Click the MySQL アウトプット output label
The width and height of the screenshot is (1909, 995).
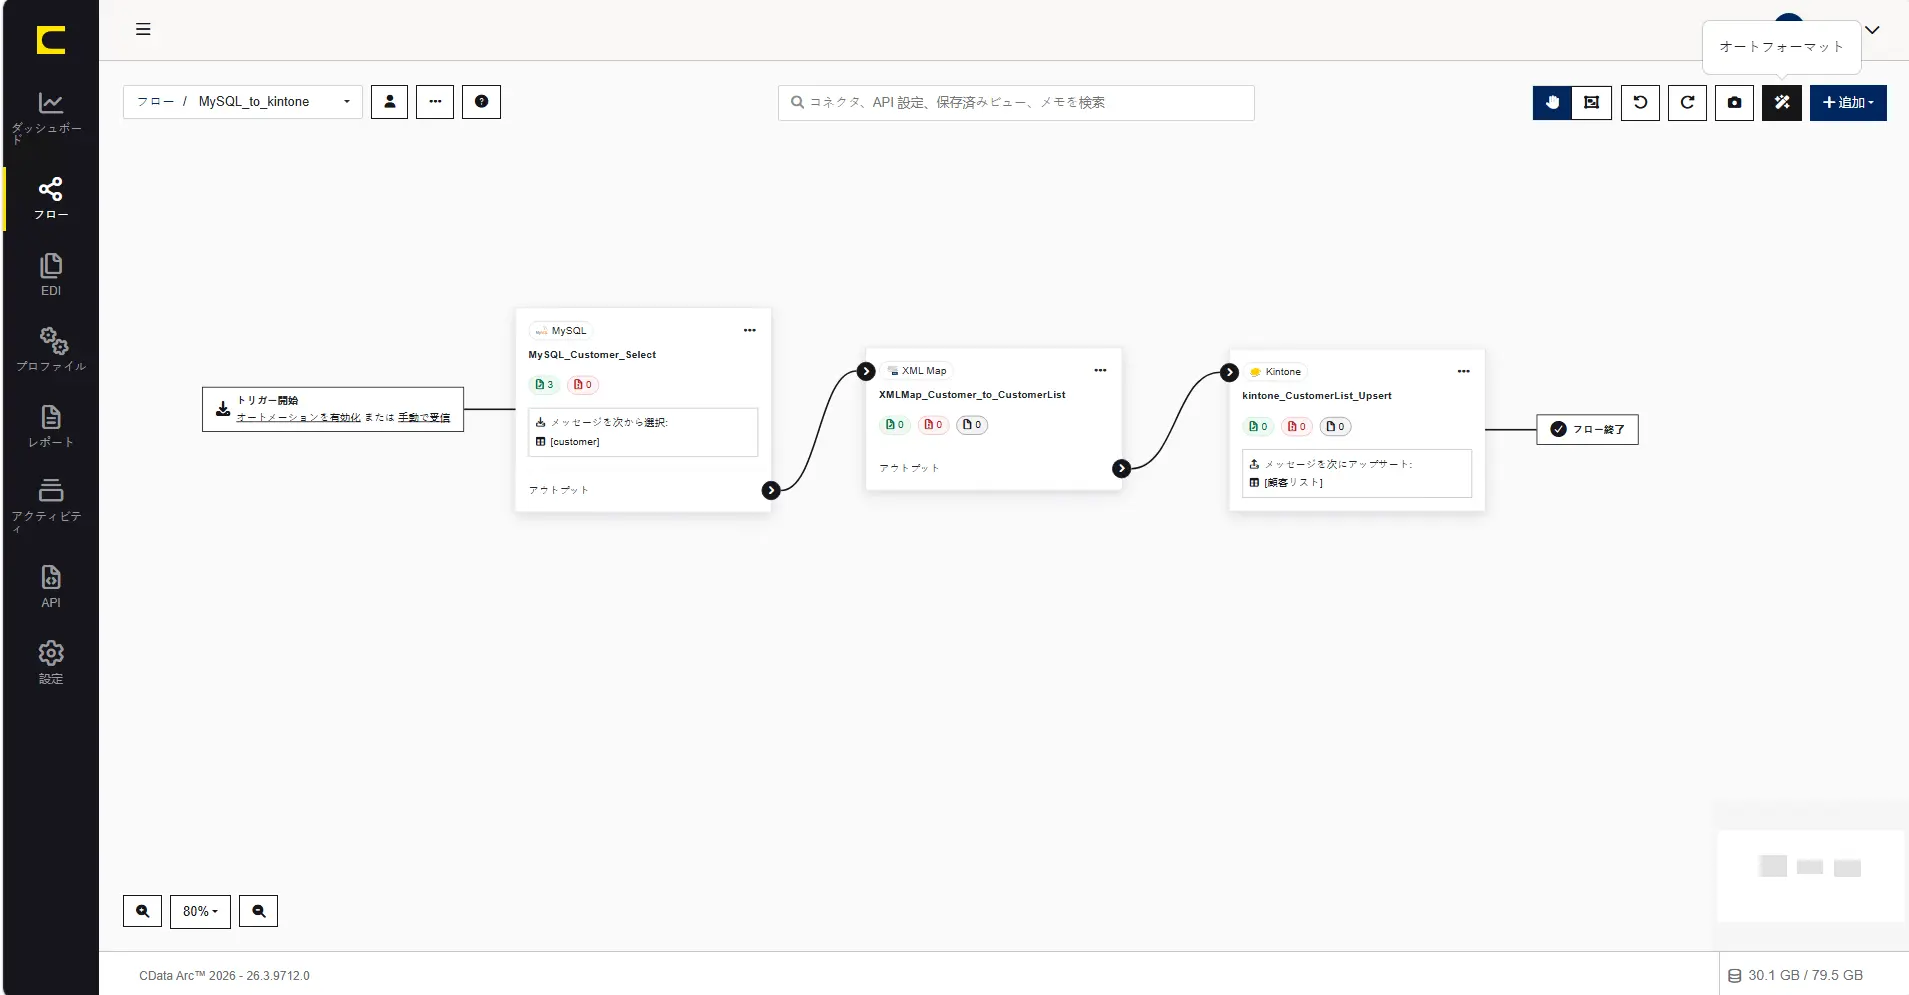point(558,490)
